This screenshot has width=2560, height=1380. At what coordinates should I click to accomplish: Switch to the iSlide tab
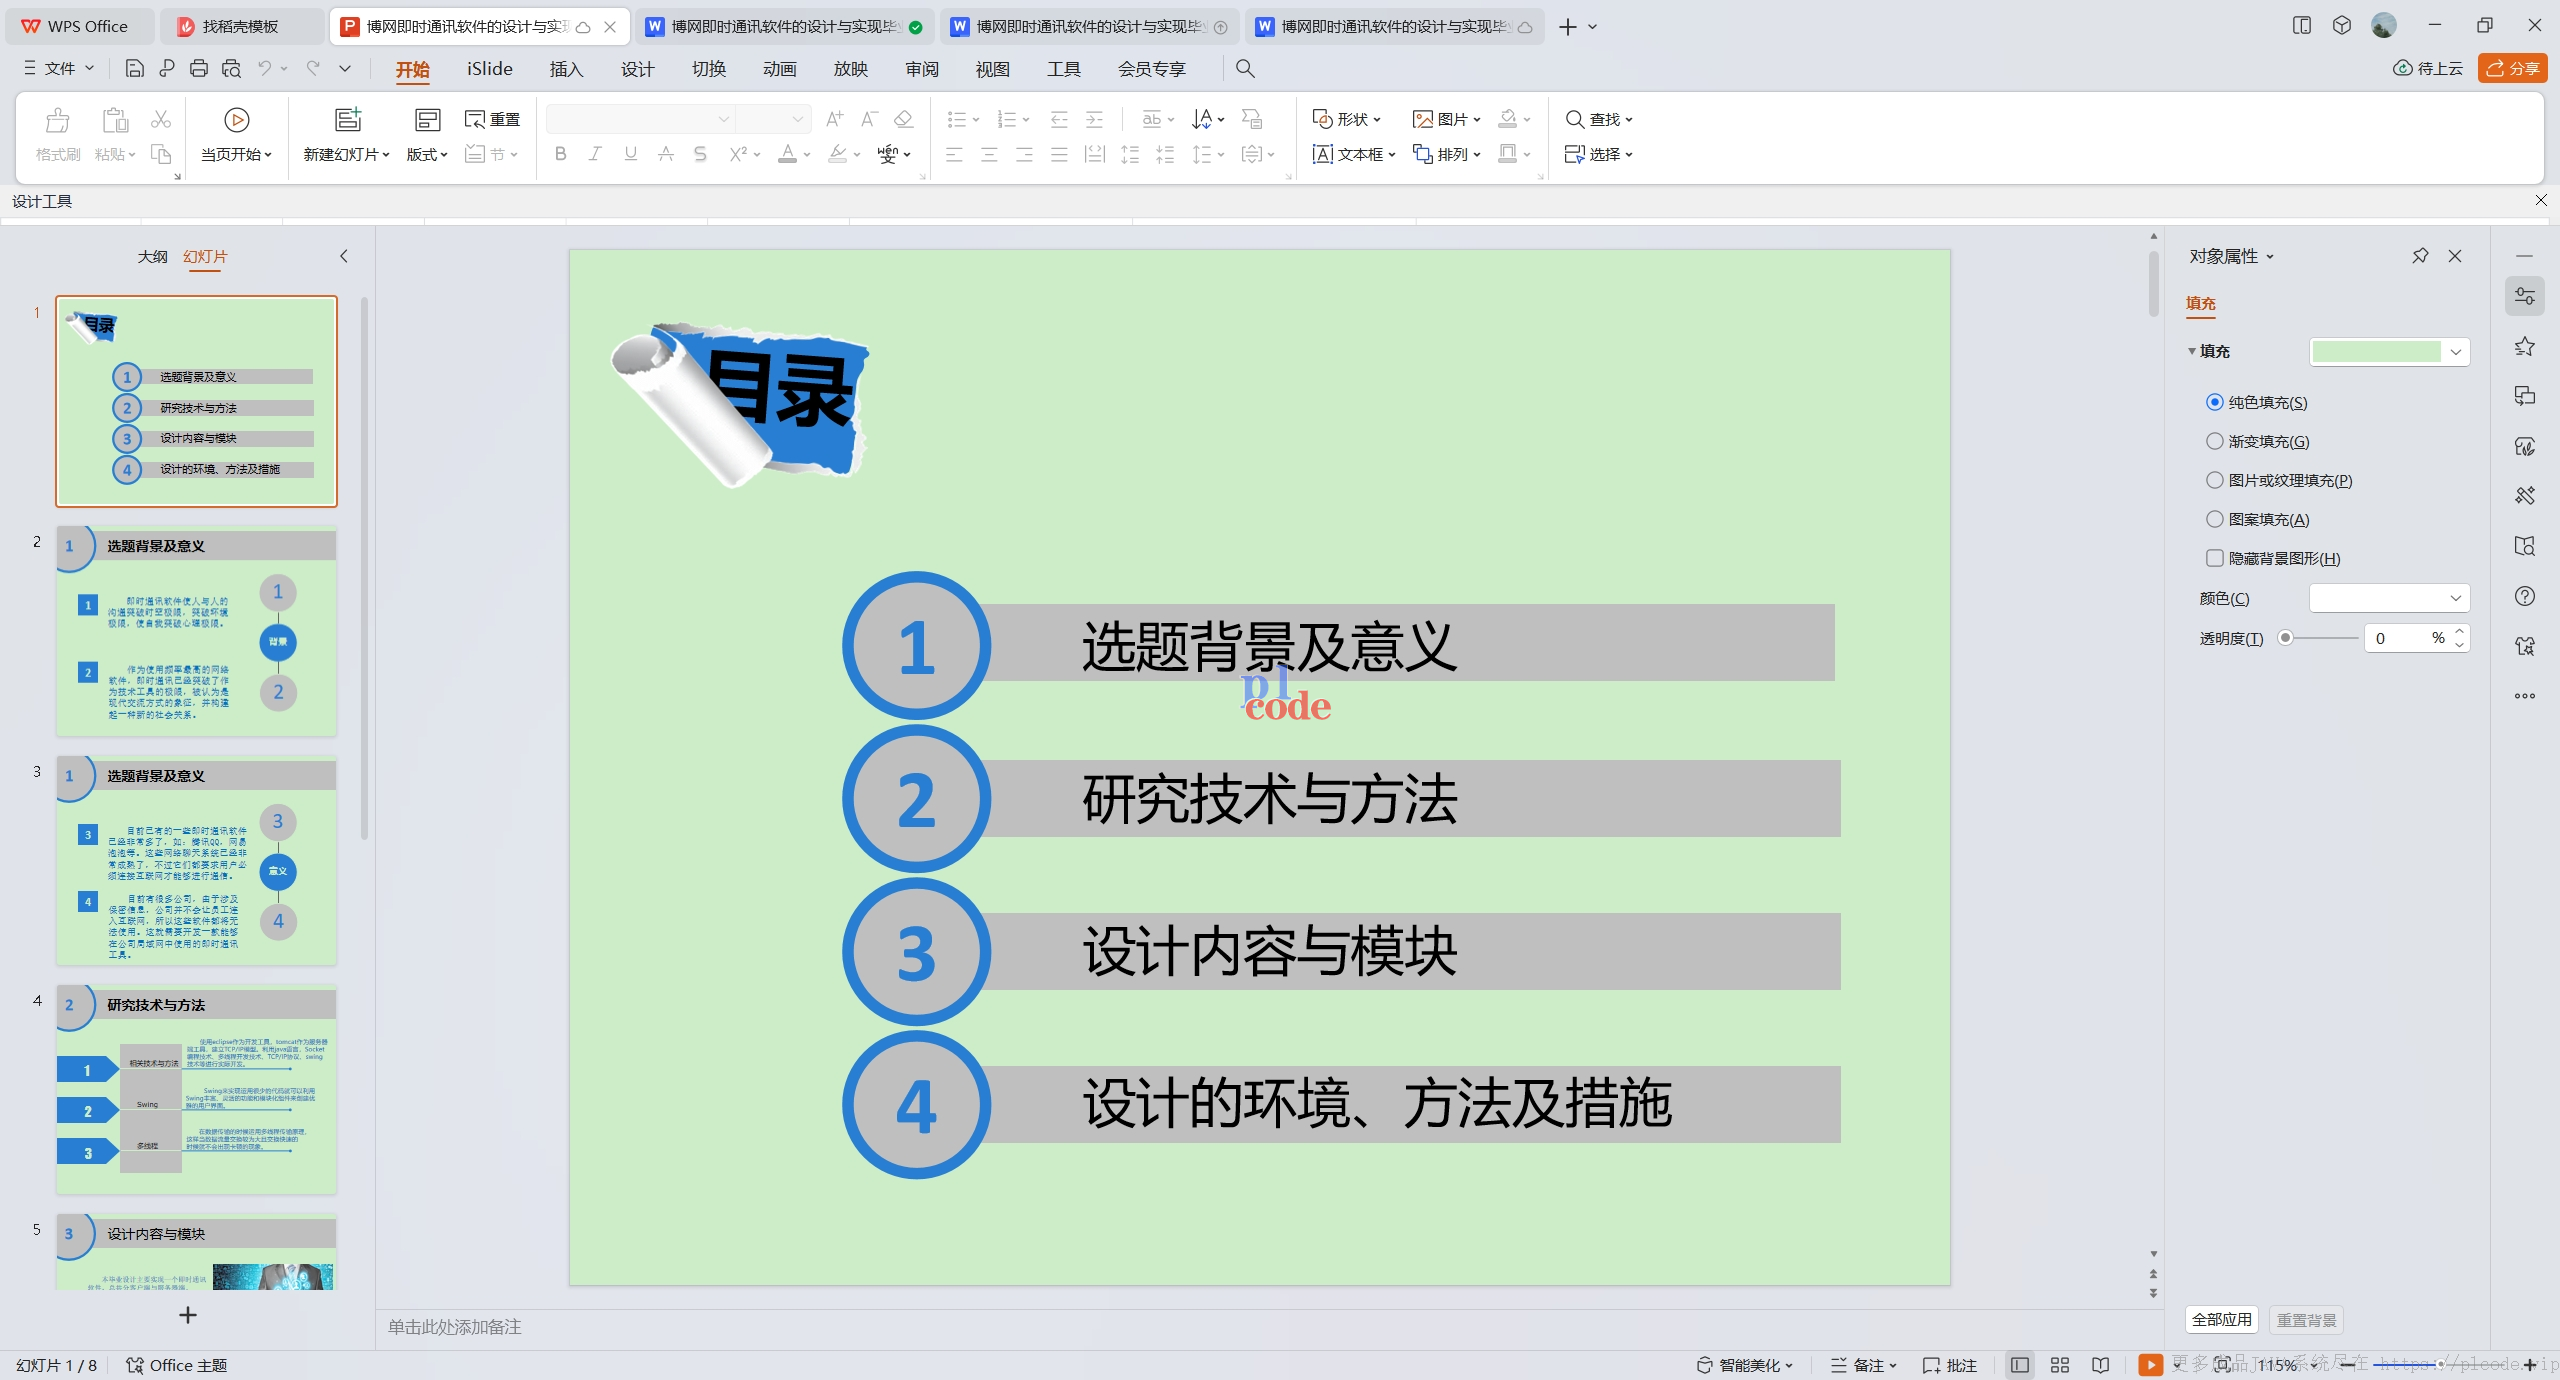pos(489,68)
